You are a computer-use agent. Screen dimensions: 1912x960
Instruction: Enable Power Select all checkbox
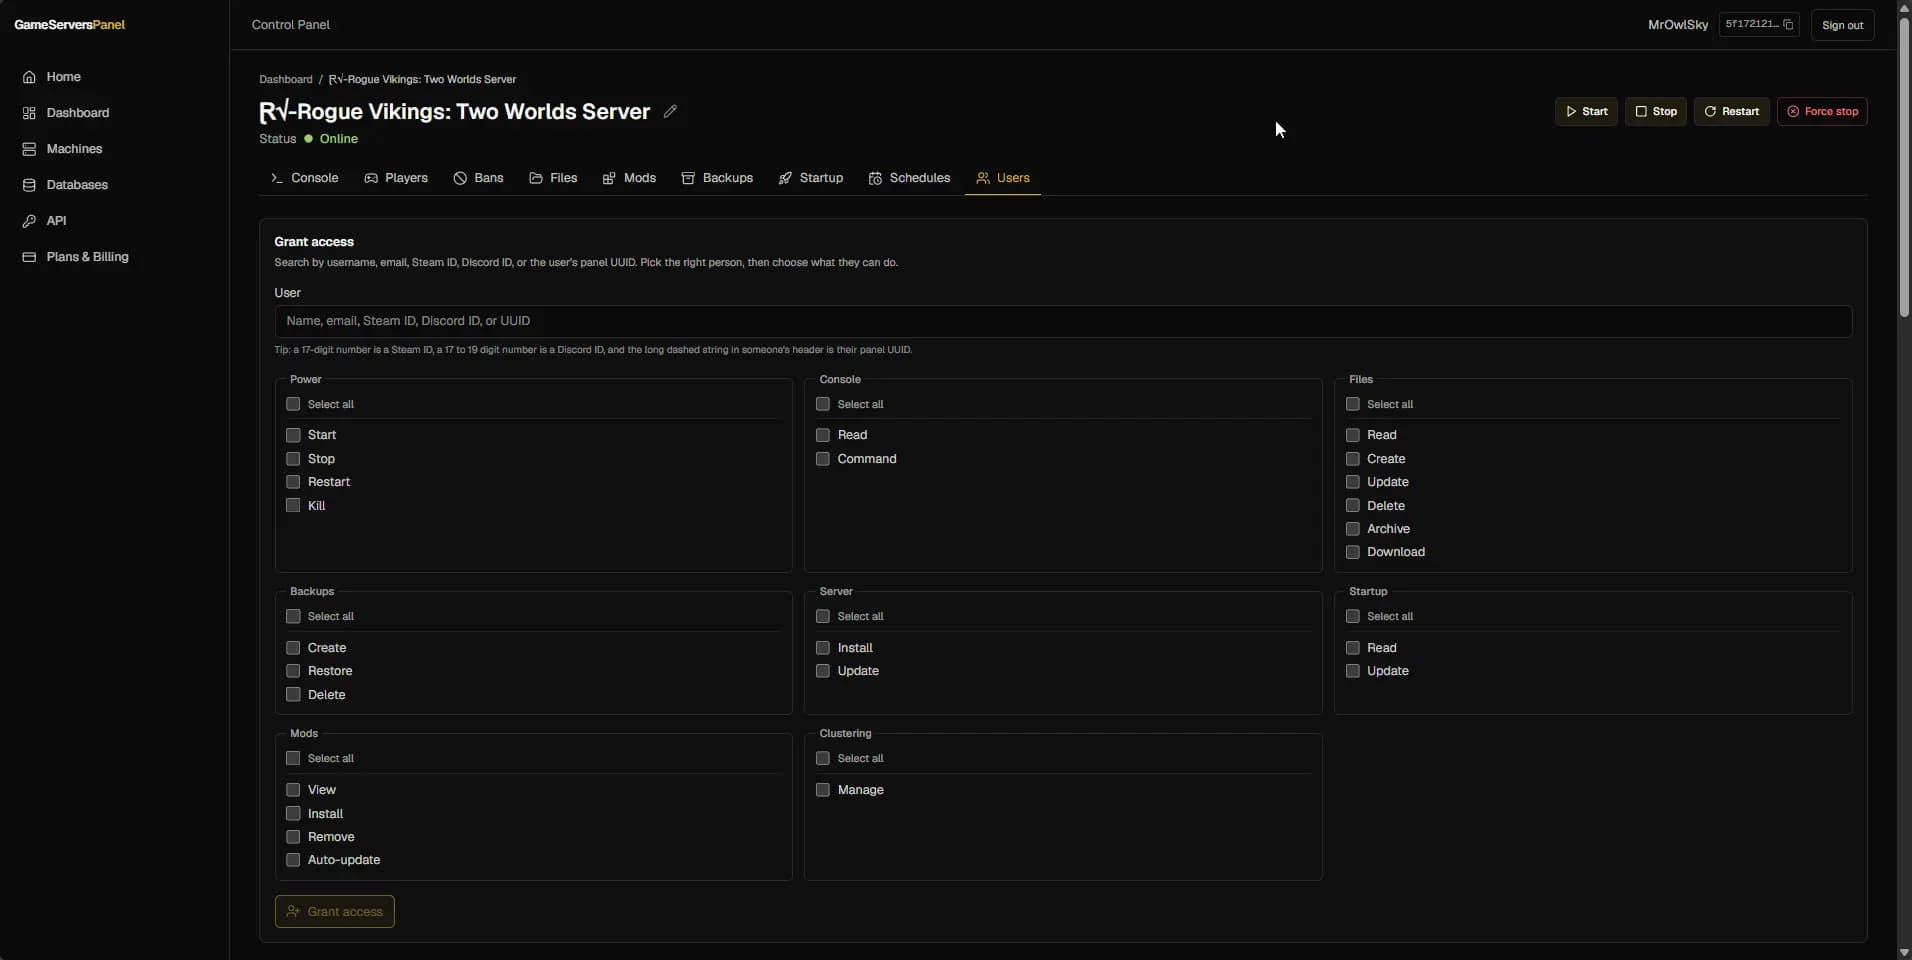point(293,404)
